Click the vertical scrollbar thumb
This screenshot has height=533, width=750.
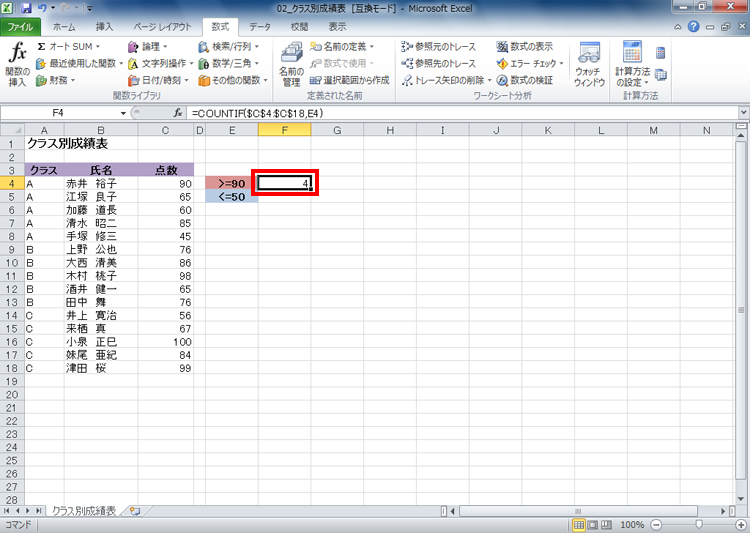pyautogui.click(x=741, y=310)
